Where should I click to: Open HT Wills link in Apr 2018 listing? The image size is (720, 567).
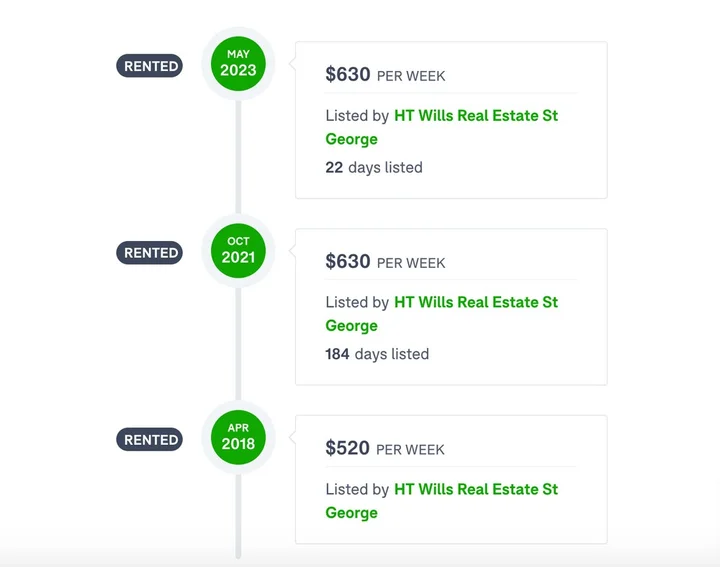[x=475, y=490]
